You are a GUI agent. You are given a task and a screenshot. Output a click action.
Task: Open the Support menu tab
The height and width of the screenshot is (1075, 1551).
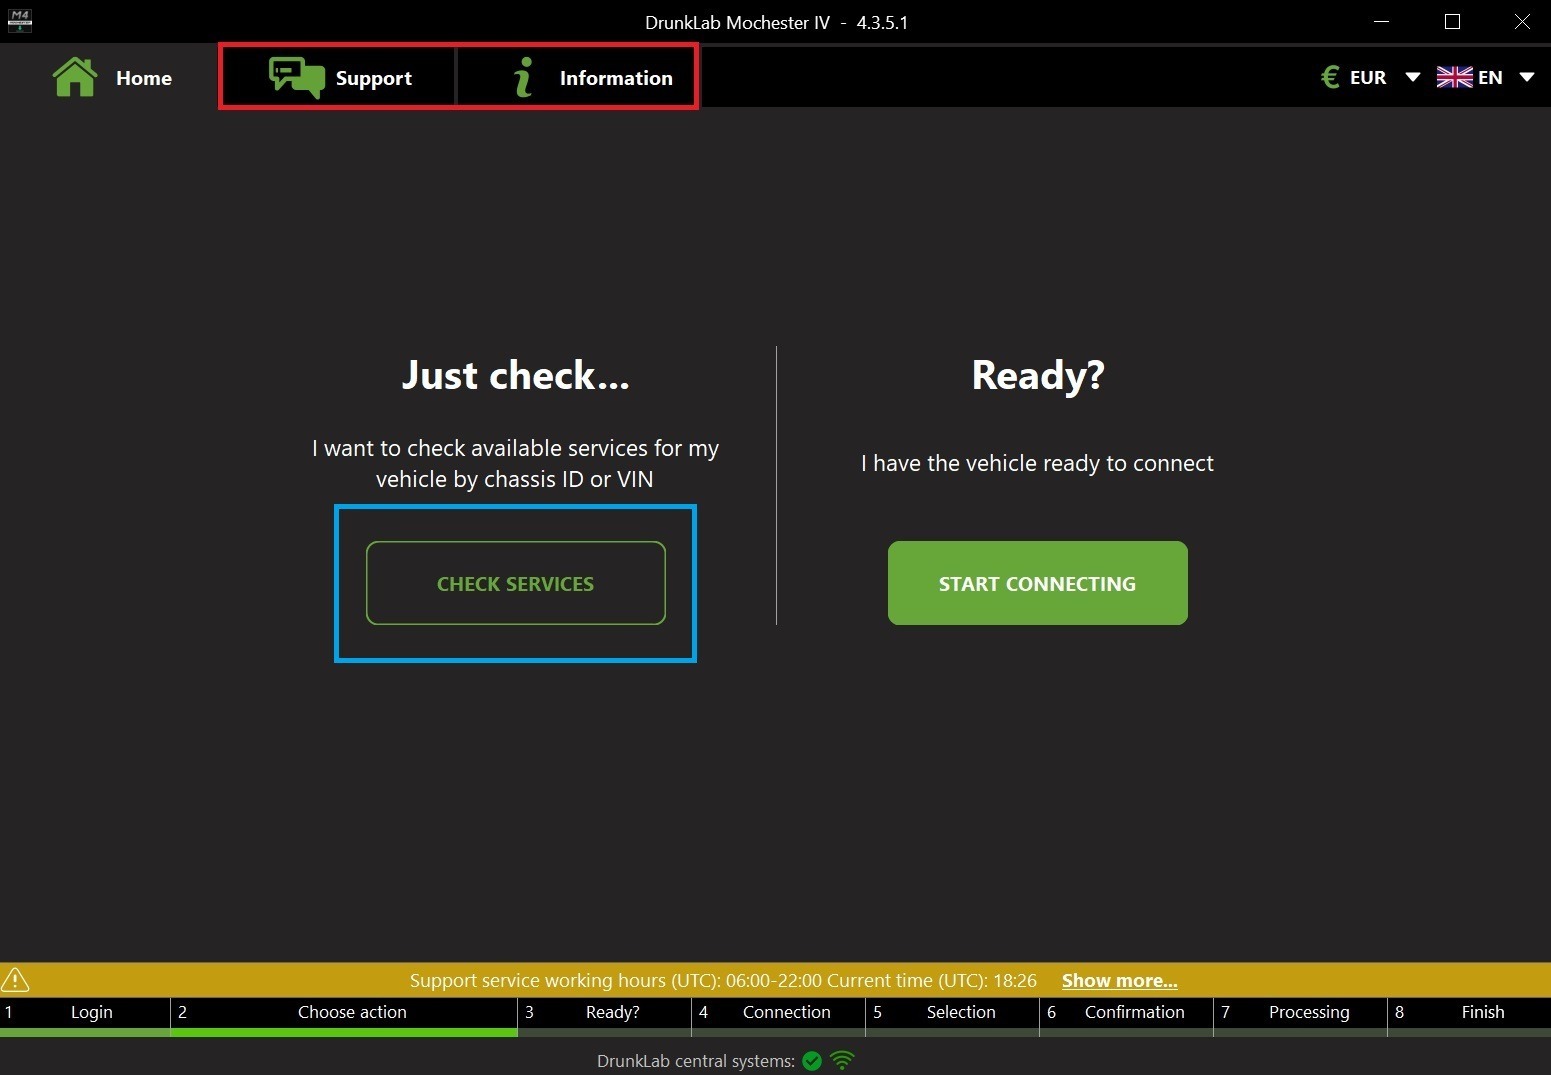tap(373, 78)
